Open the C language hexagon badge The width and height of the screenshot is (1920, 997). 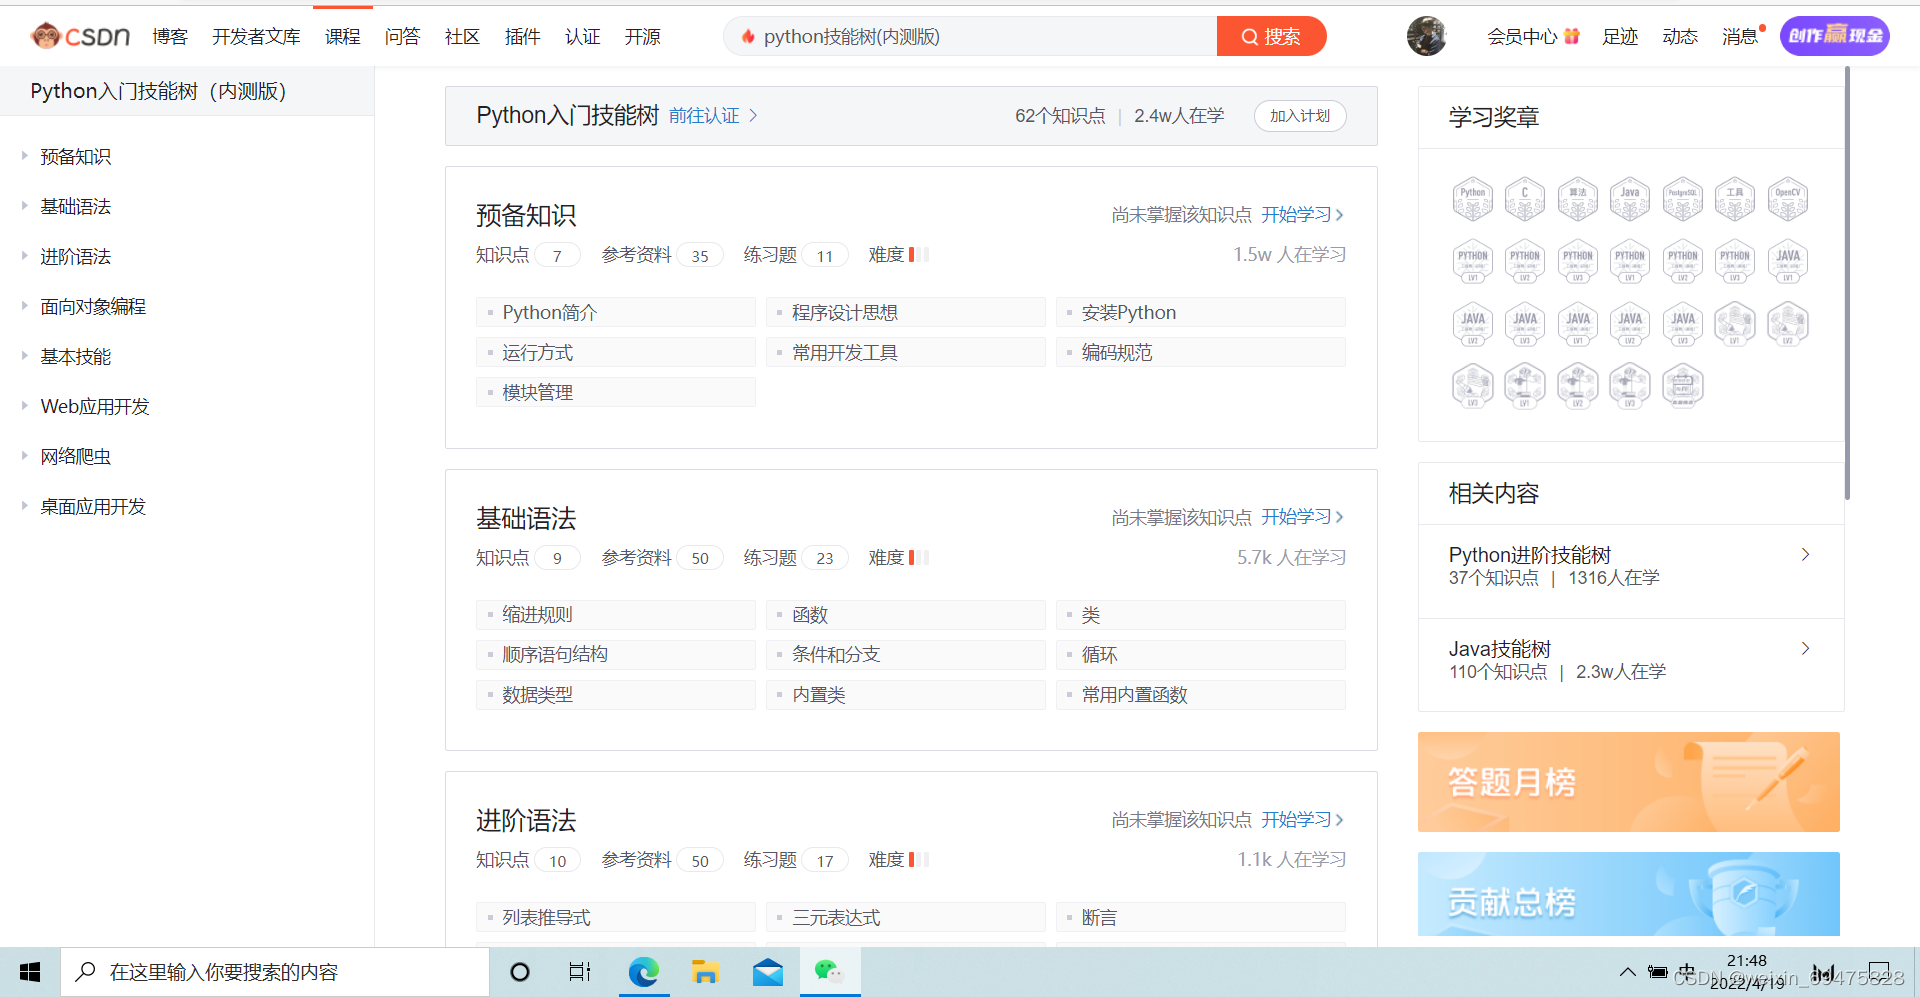(1525, 199)
